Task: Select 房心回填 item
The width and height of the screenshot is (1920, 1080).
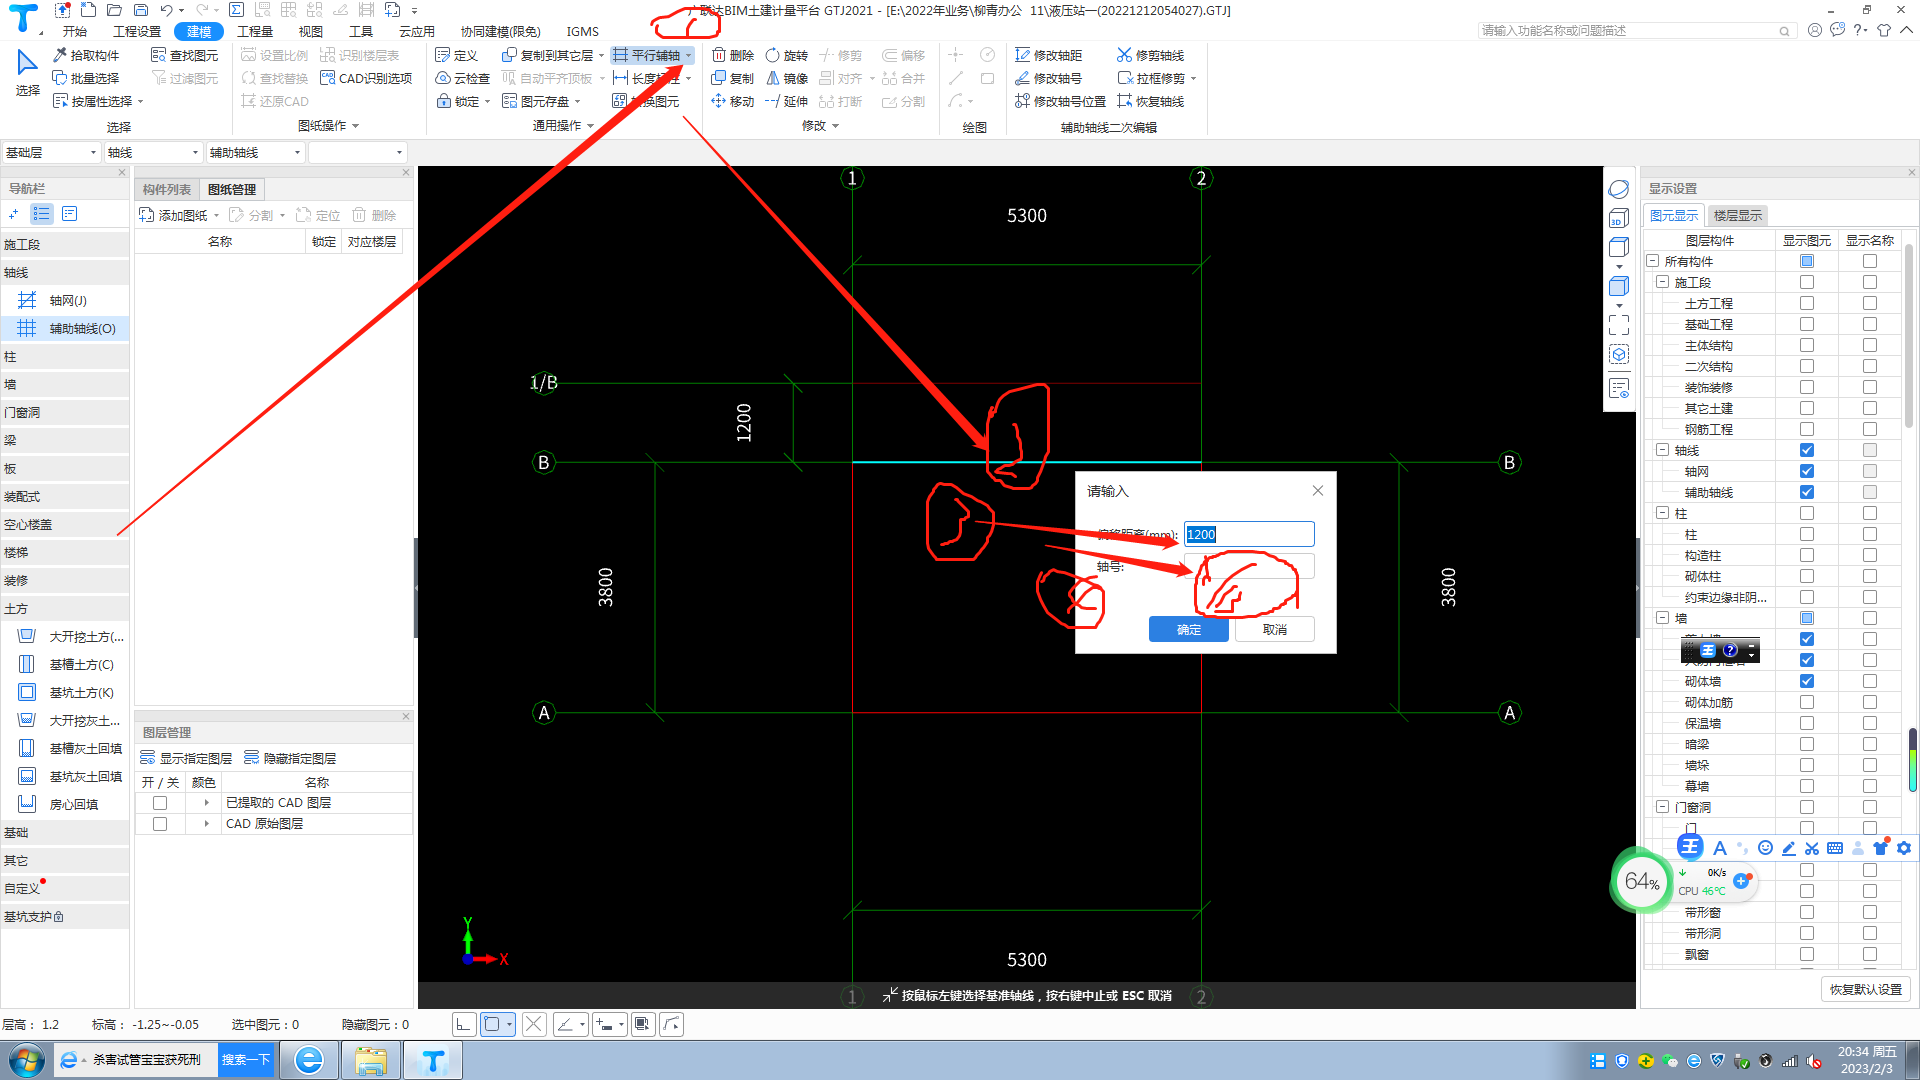Action: point(66,804)
